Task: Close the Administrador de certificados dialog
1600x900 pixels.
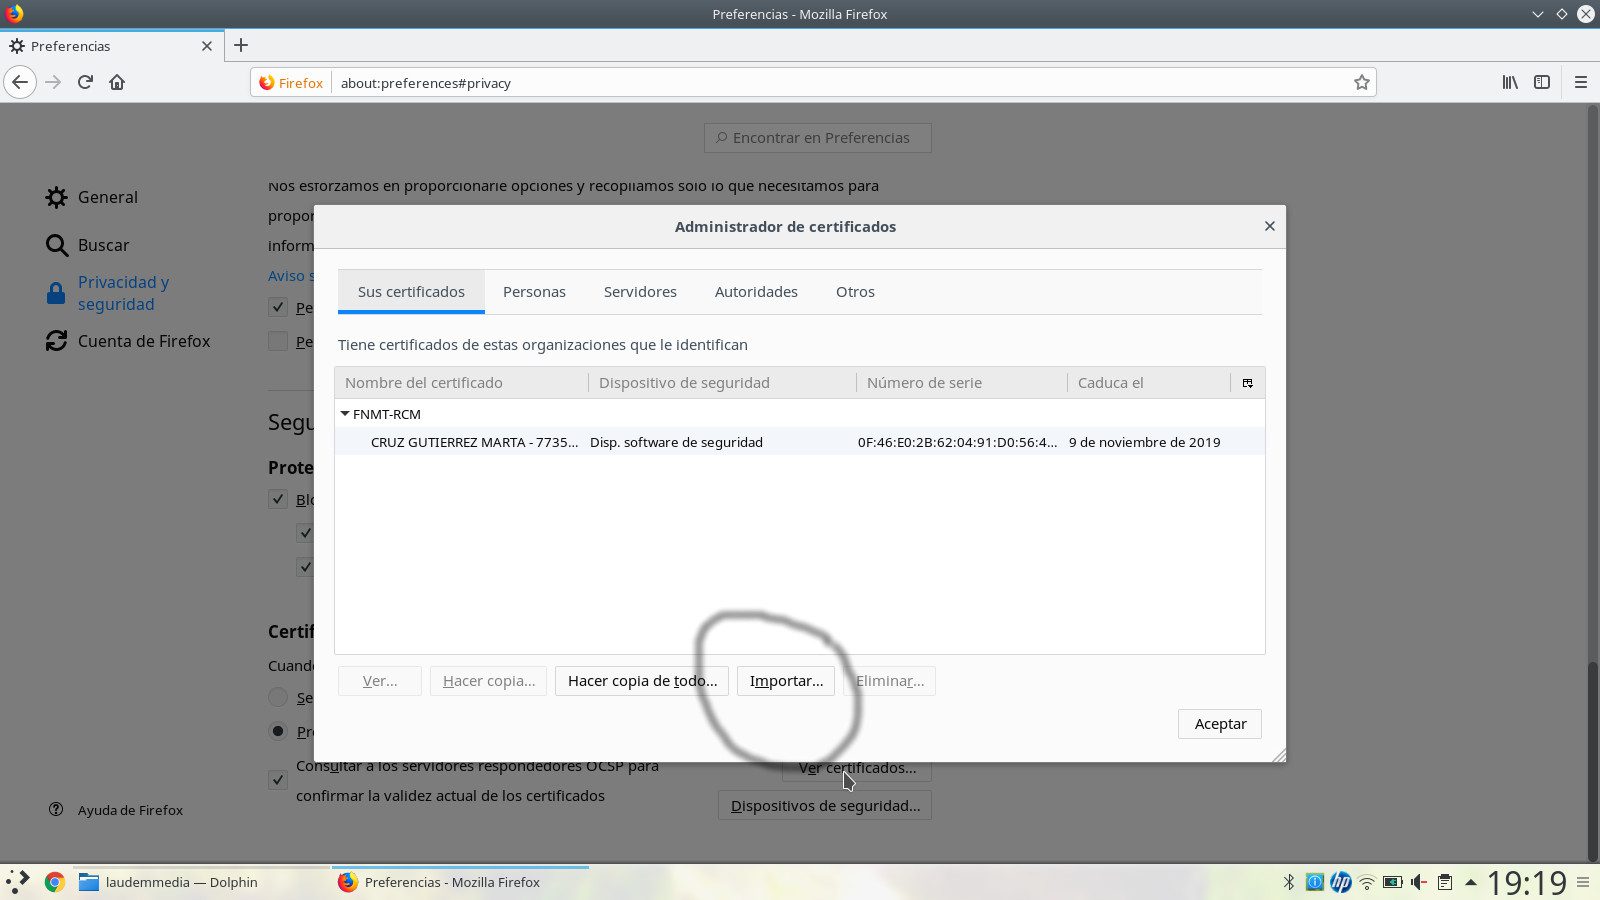Action: click(x=1269, y=226)
